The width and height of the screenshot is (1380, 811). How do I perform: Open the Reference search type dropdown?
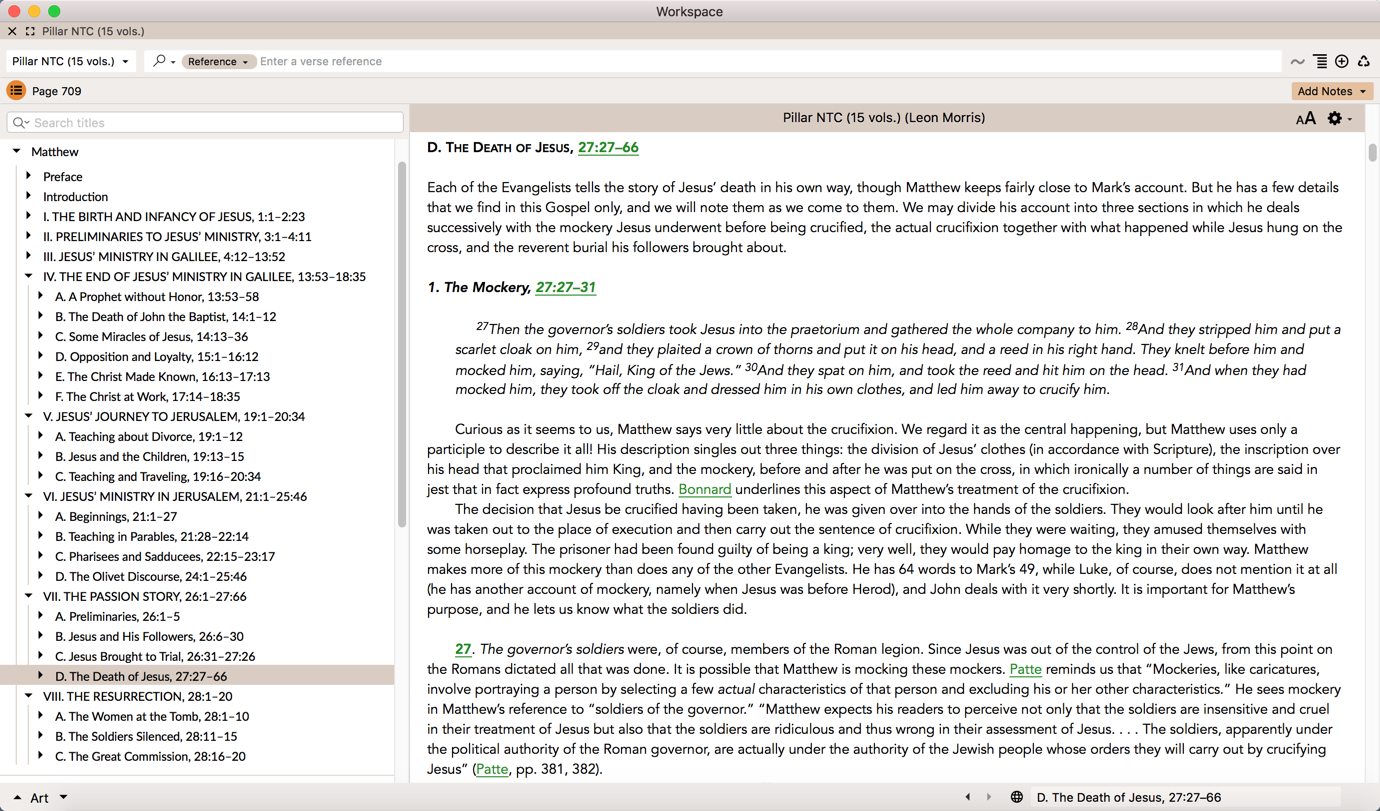coord(218,62)
